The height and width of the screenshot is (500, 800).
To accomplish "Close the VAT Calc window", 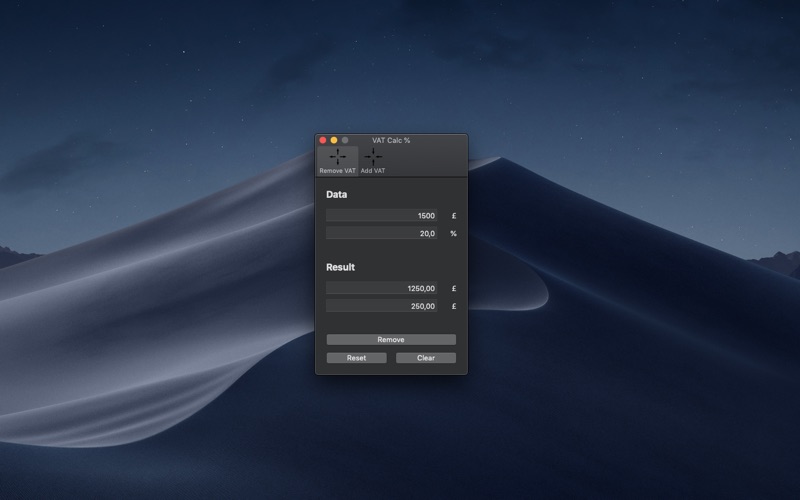I will [x=322, y=140].
